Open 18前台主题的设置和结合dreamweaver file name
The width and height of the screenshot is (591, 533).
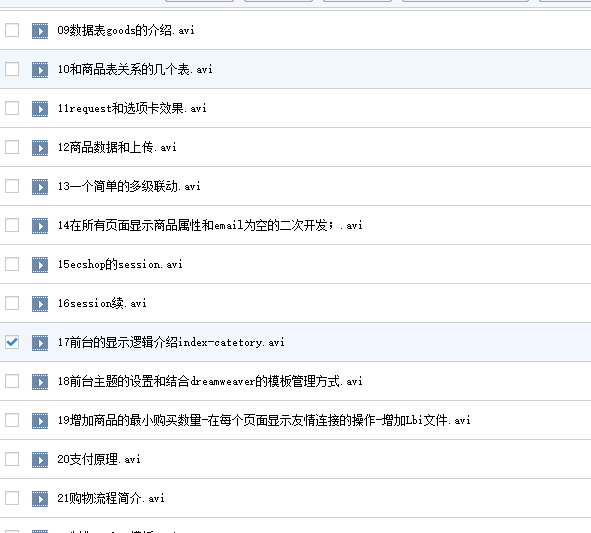pos(210,381)
